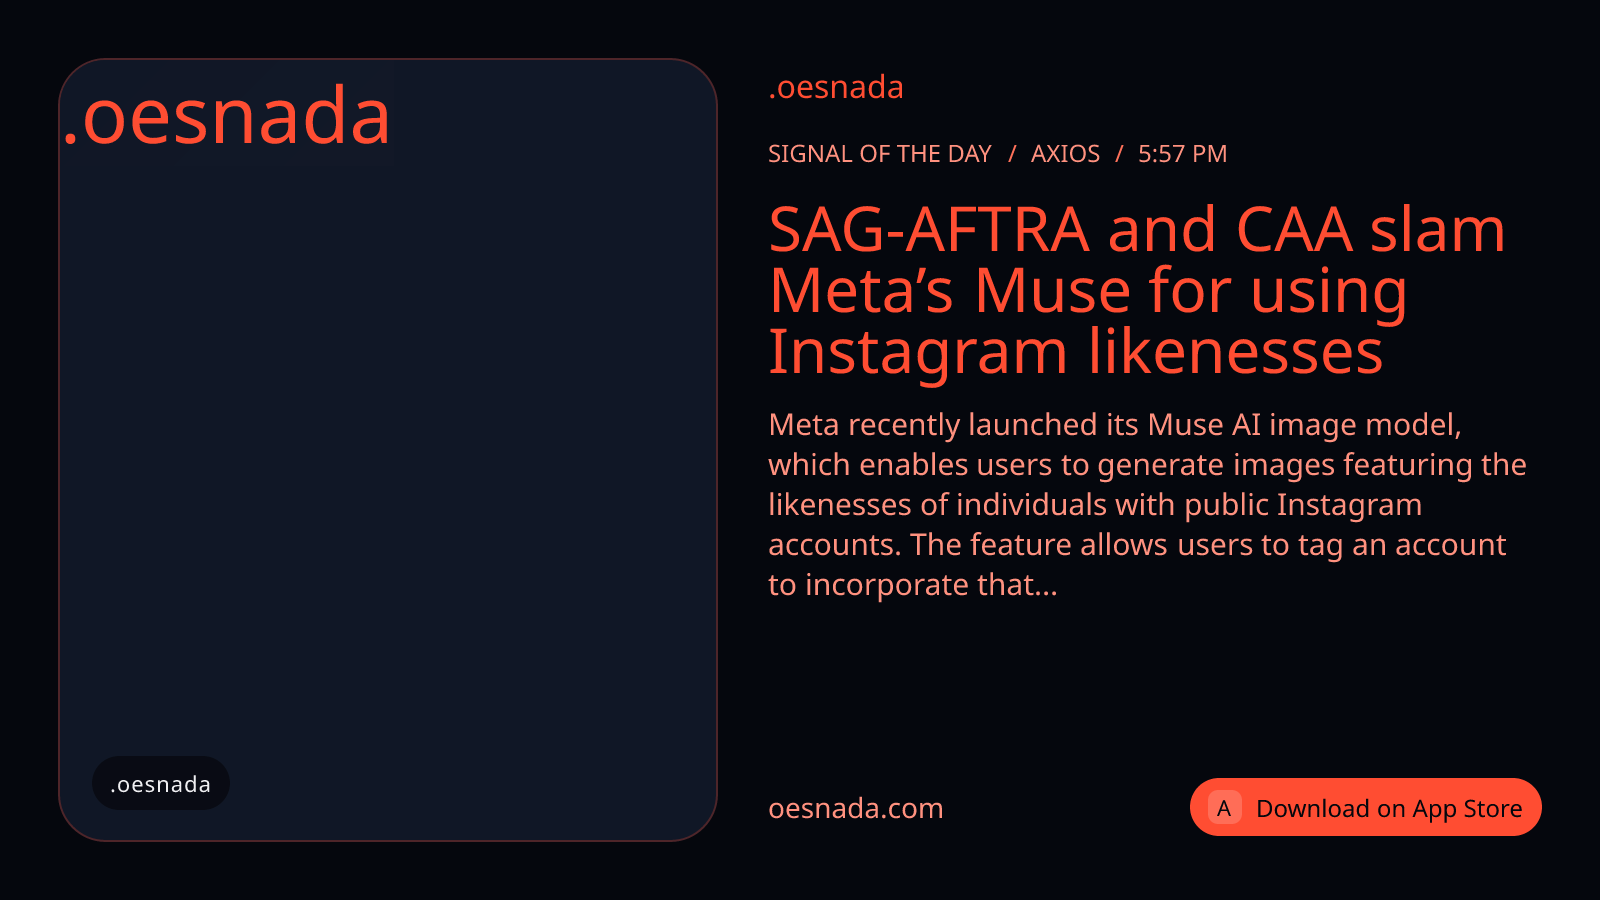Viewport: 1600px width, 900px height.
Task: Click slash separator before 5:57 PM
Action: coord(1119,154)
